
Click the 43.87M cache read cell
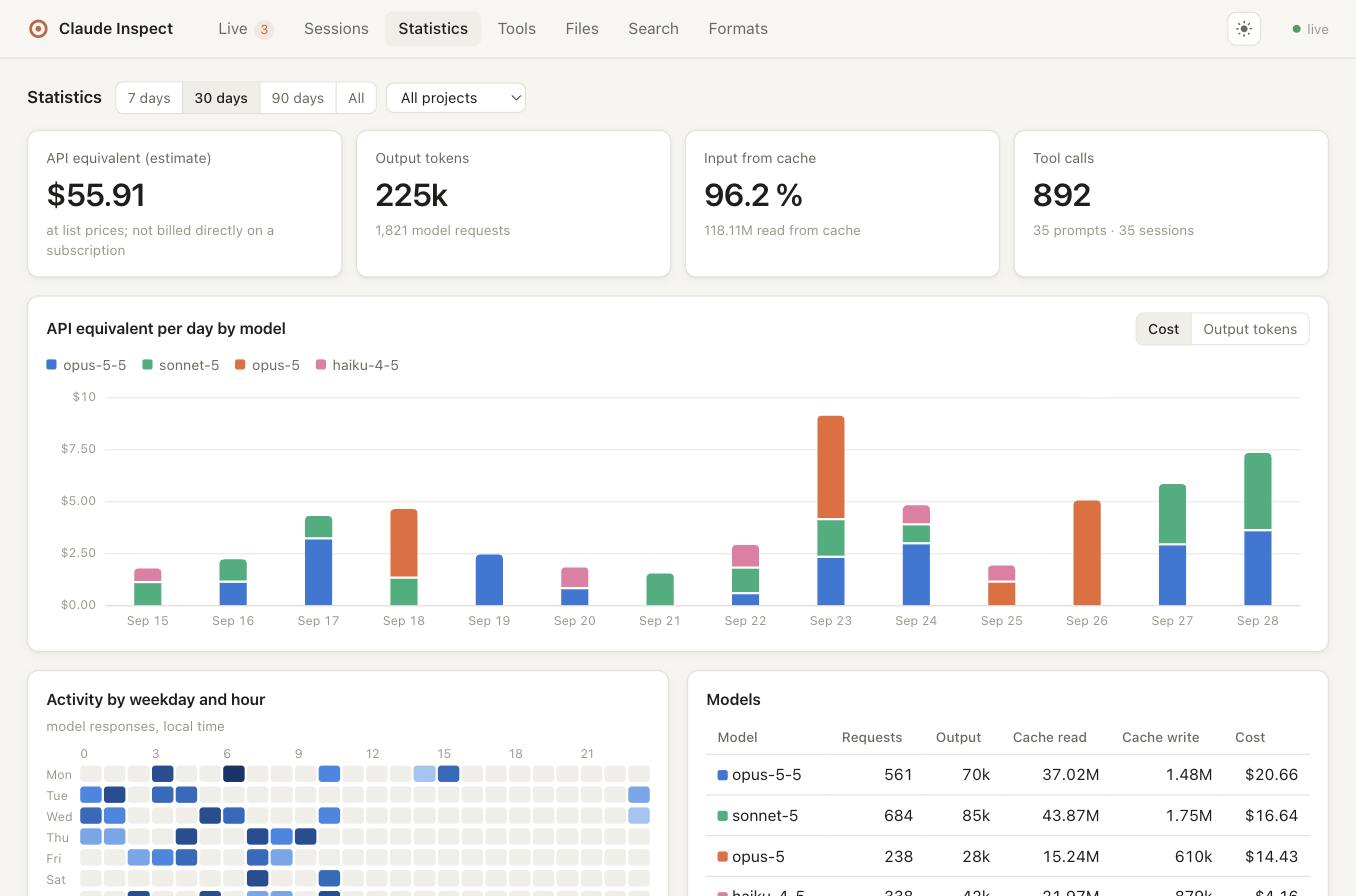(1070, 816)
